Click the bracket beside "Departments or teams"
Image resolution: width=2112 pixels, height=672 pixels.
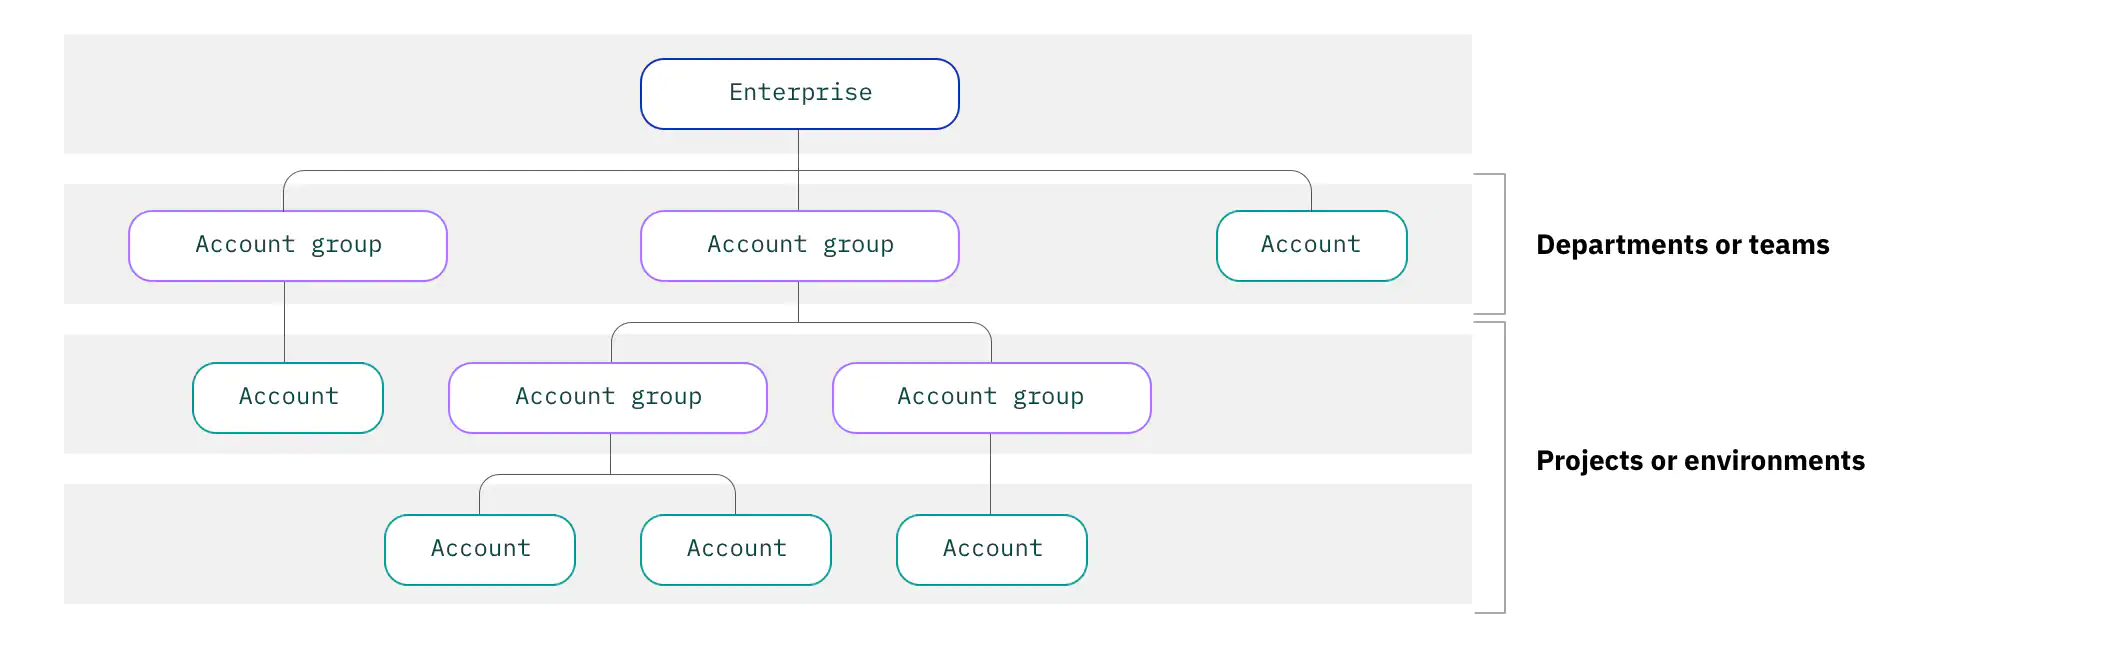tap(1503, 244)
